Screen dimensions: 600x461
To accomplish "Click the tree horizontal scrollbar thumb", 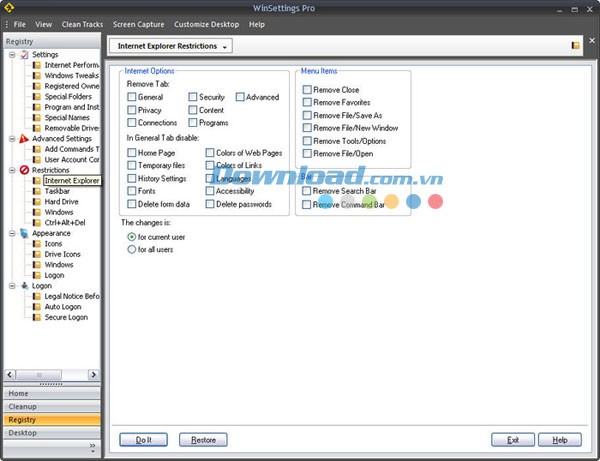I will pos(39,375).
